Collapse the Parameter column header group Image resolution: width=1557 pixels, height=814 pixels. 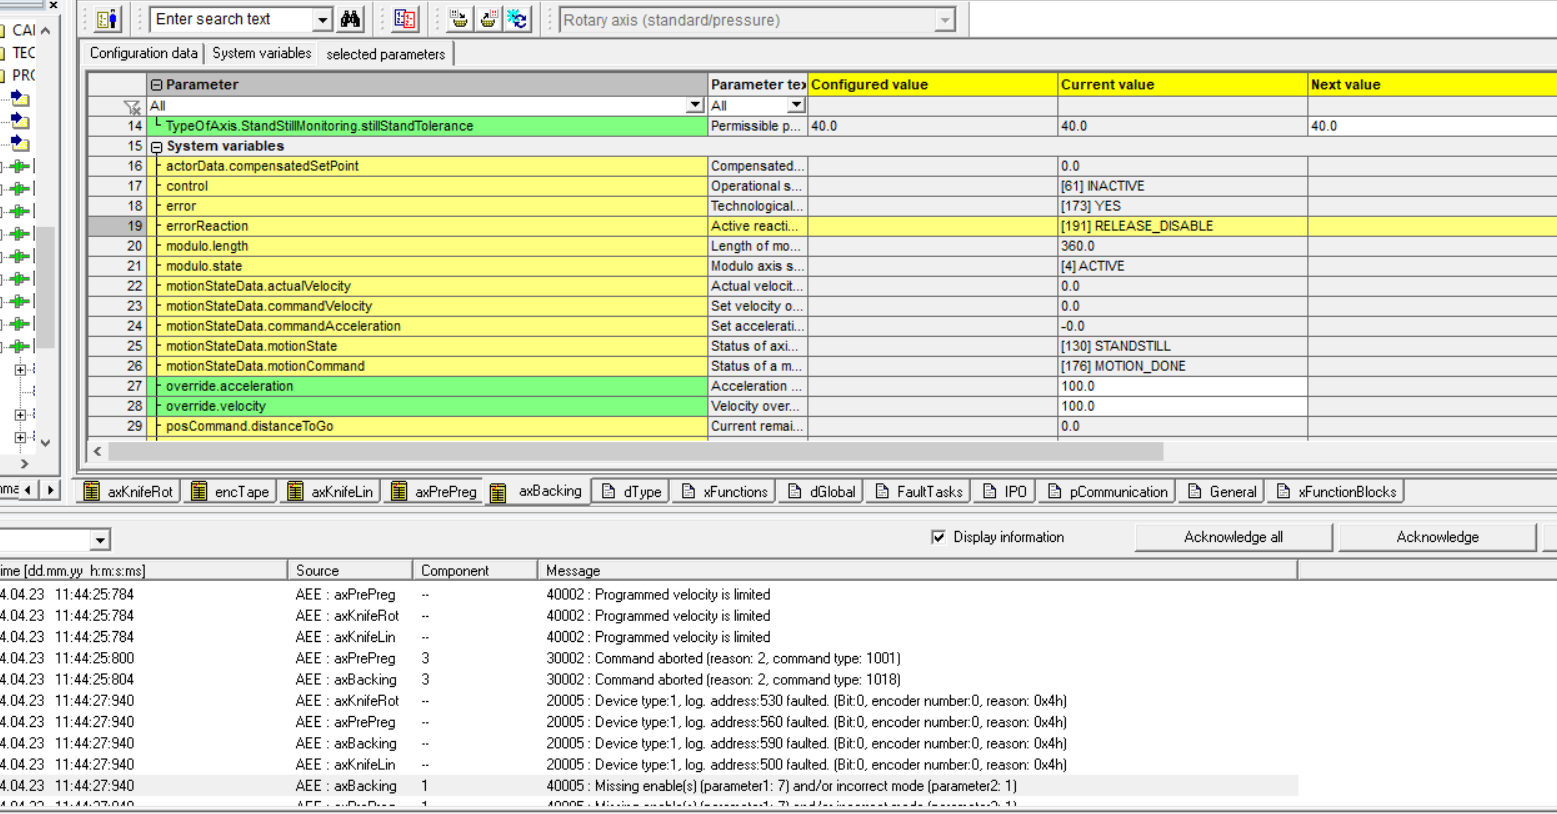157,85
